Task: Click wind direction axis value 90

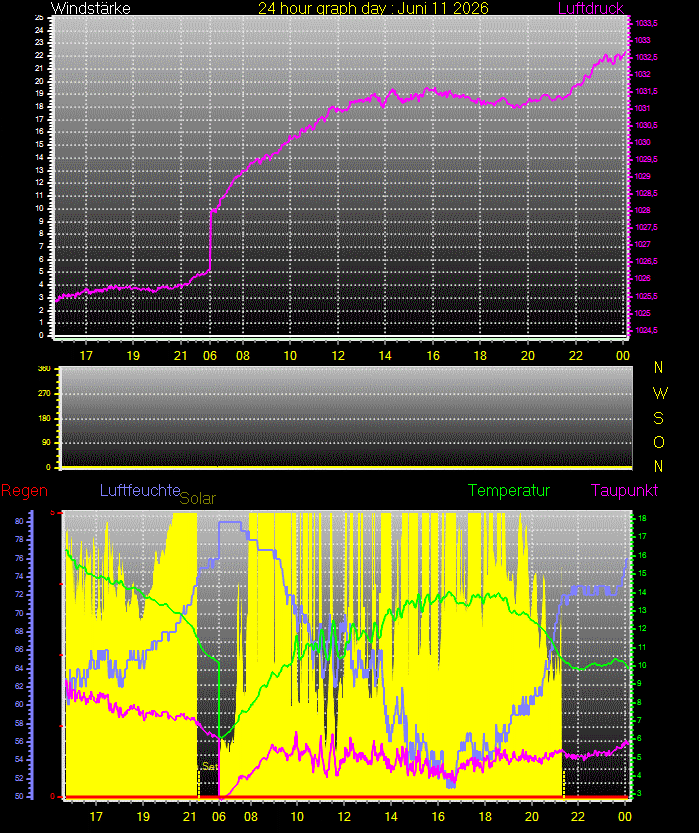Action: point(47,443)
